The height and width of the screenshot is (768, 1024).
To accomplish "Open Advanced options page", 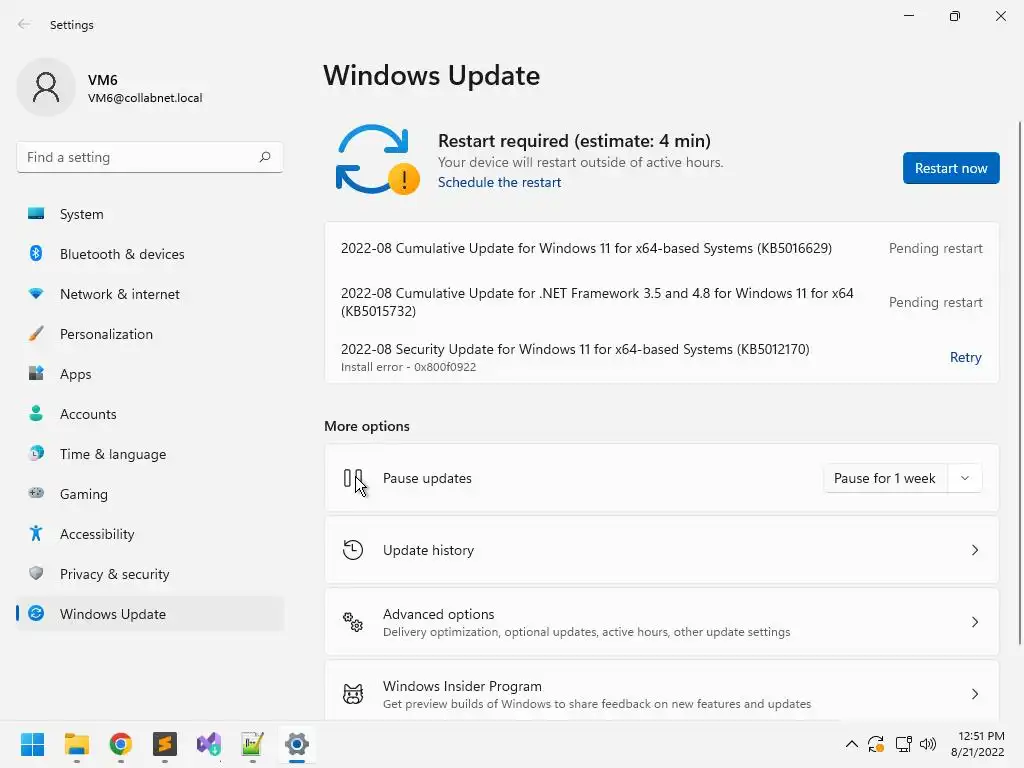I will click(x=662, y=622).
